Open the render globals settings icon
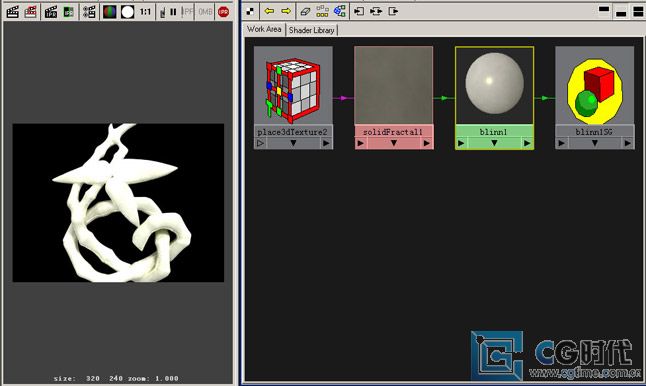The width and height of the screenshot is (646, 386). [89, 12]
